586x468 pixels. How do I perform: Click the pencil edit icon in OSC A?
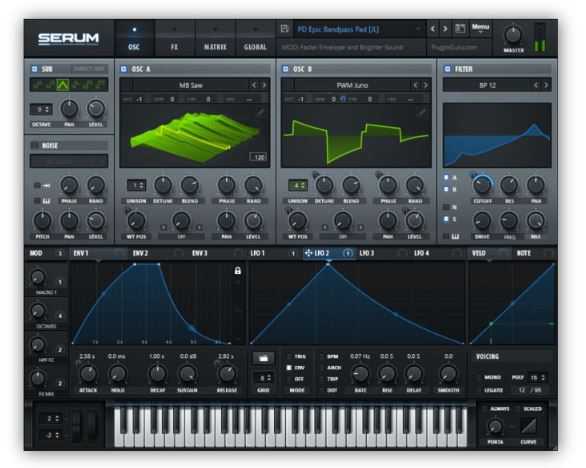click(x=260, y=112)
